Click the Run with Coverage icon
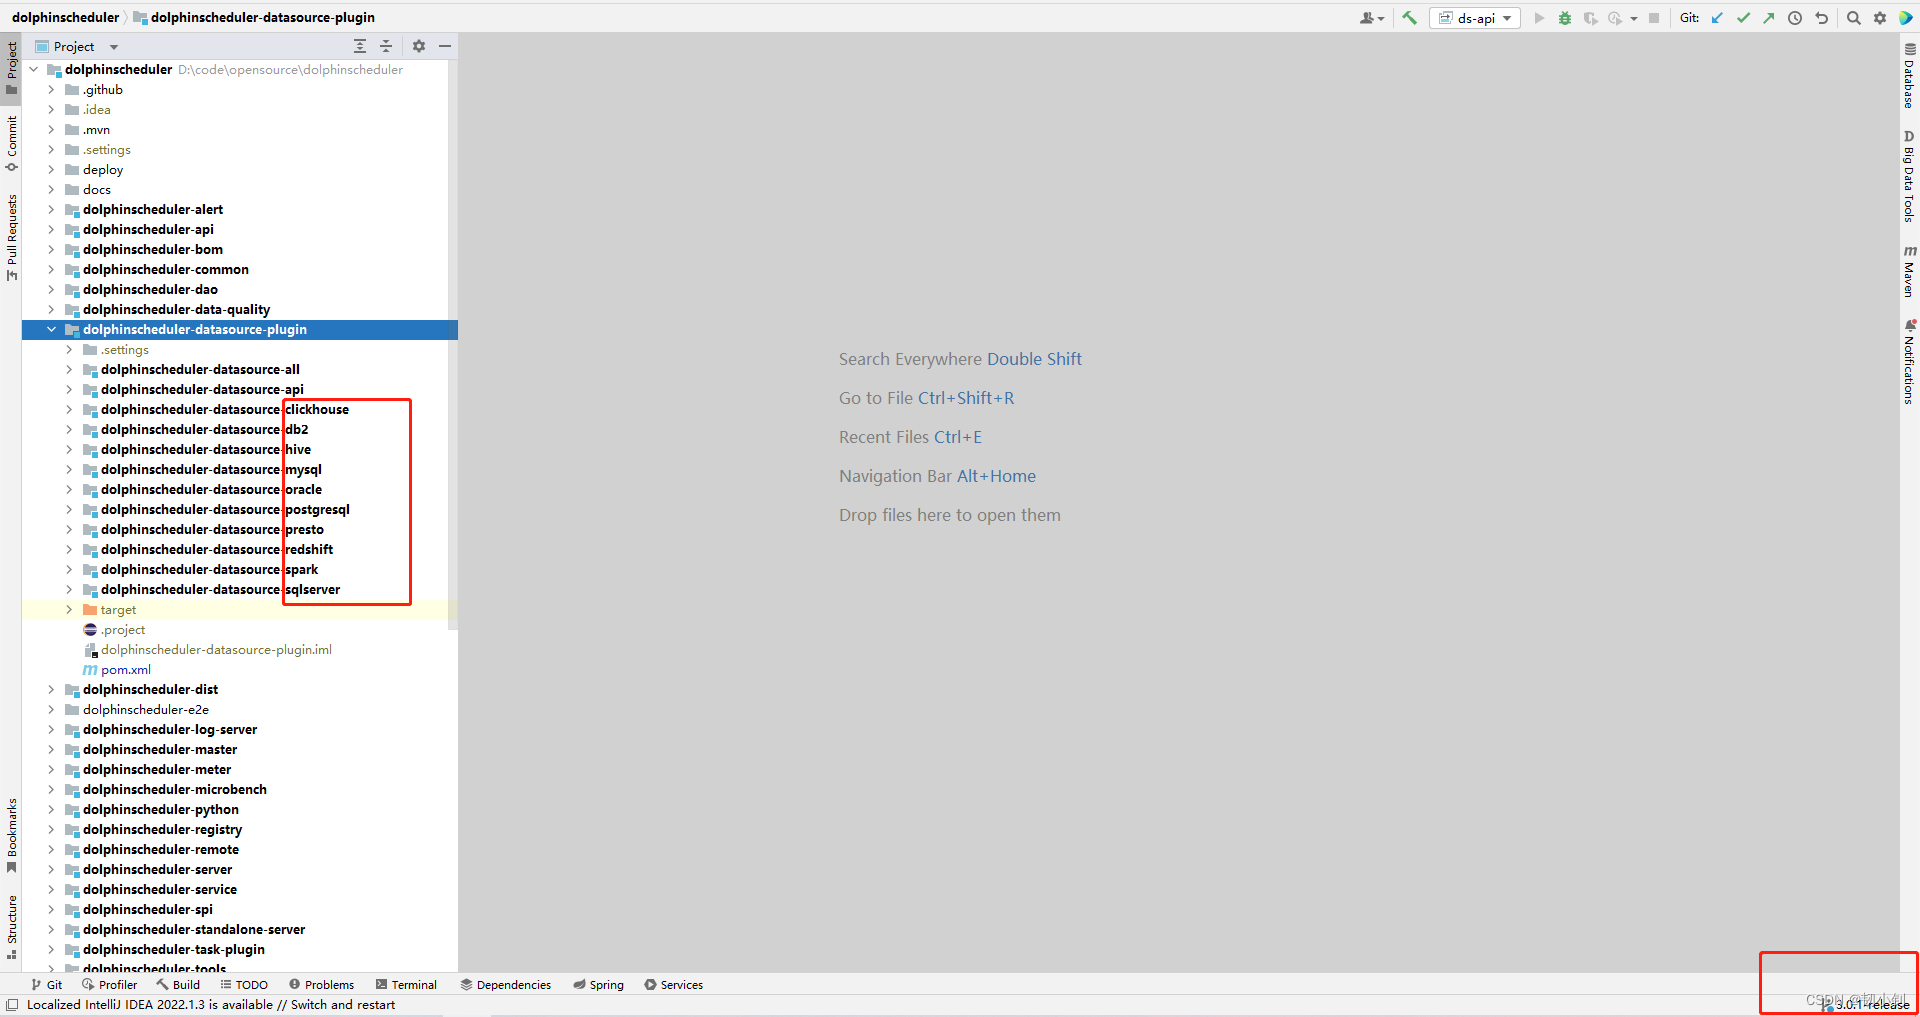 tap(1590, 18)
